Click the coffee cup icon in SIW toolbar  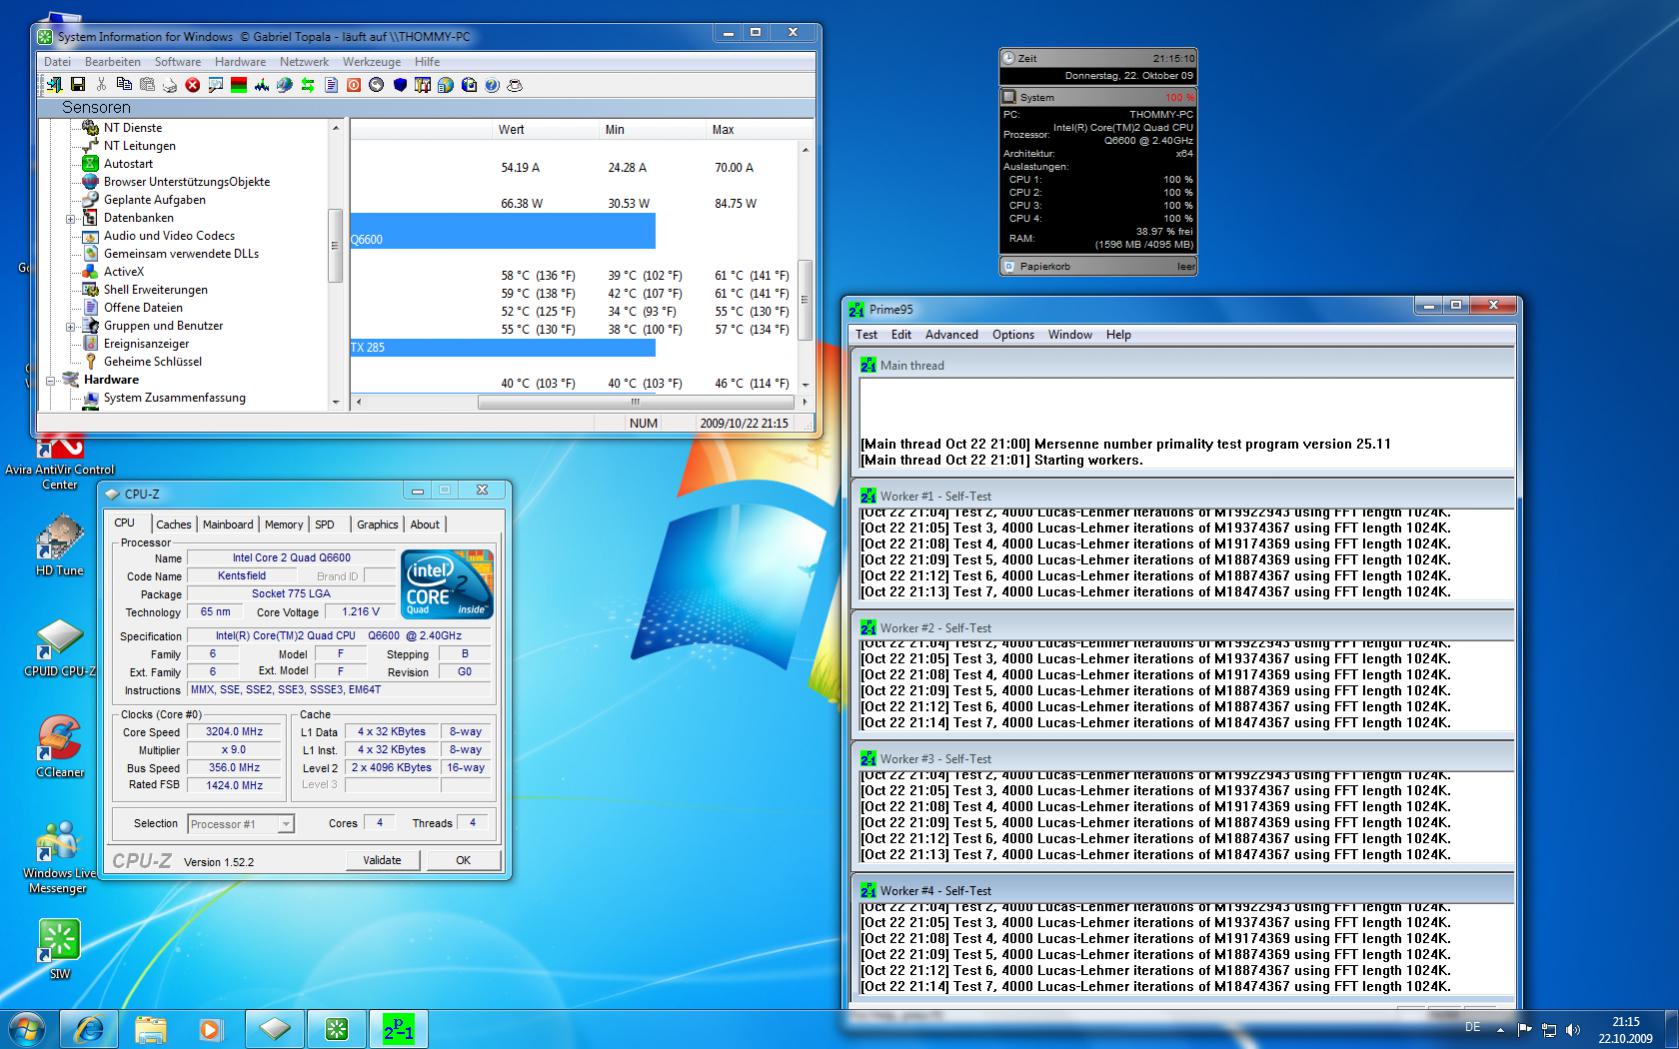pos(515,85)
